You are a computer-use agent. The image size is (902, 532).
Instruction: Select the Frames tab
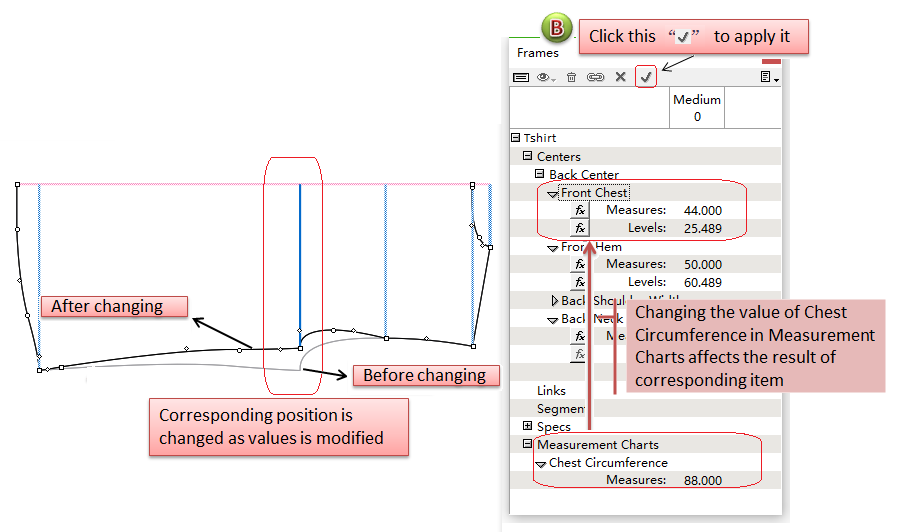click(x=537, y=53)
